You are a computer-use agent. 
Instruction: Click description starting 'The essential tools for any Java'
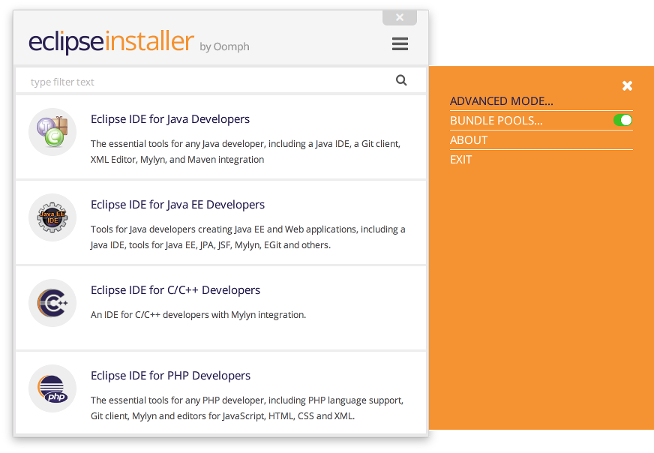pos(245,151)
